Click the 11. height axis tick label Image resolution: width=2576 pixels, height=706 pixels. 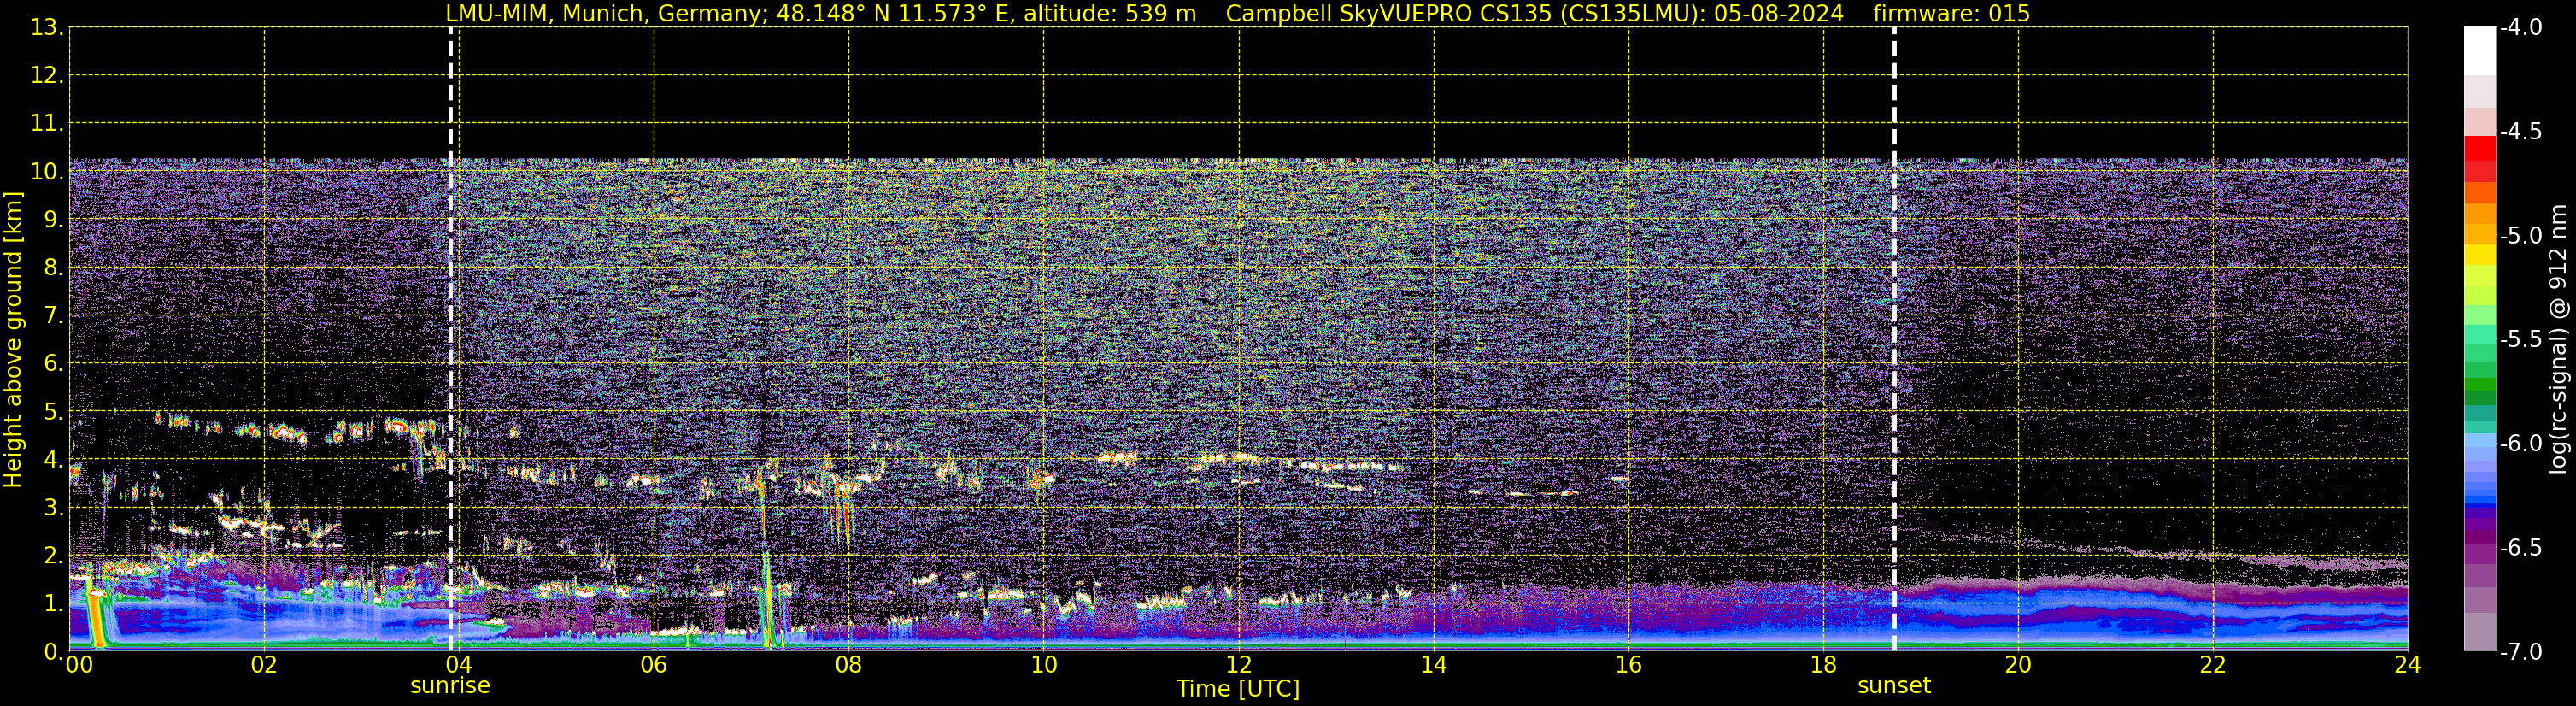point(47,124)
